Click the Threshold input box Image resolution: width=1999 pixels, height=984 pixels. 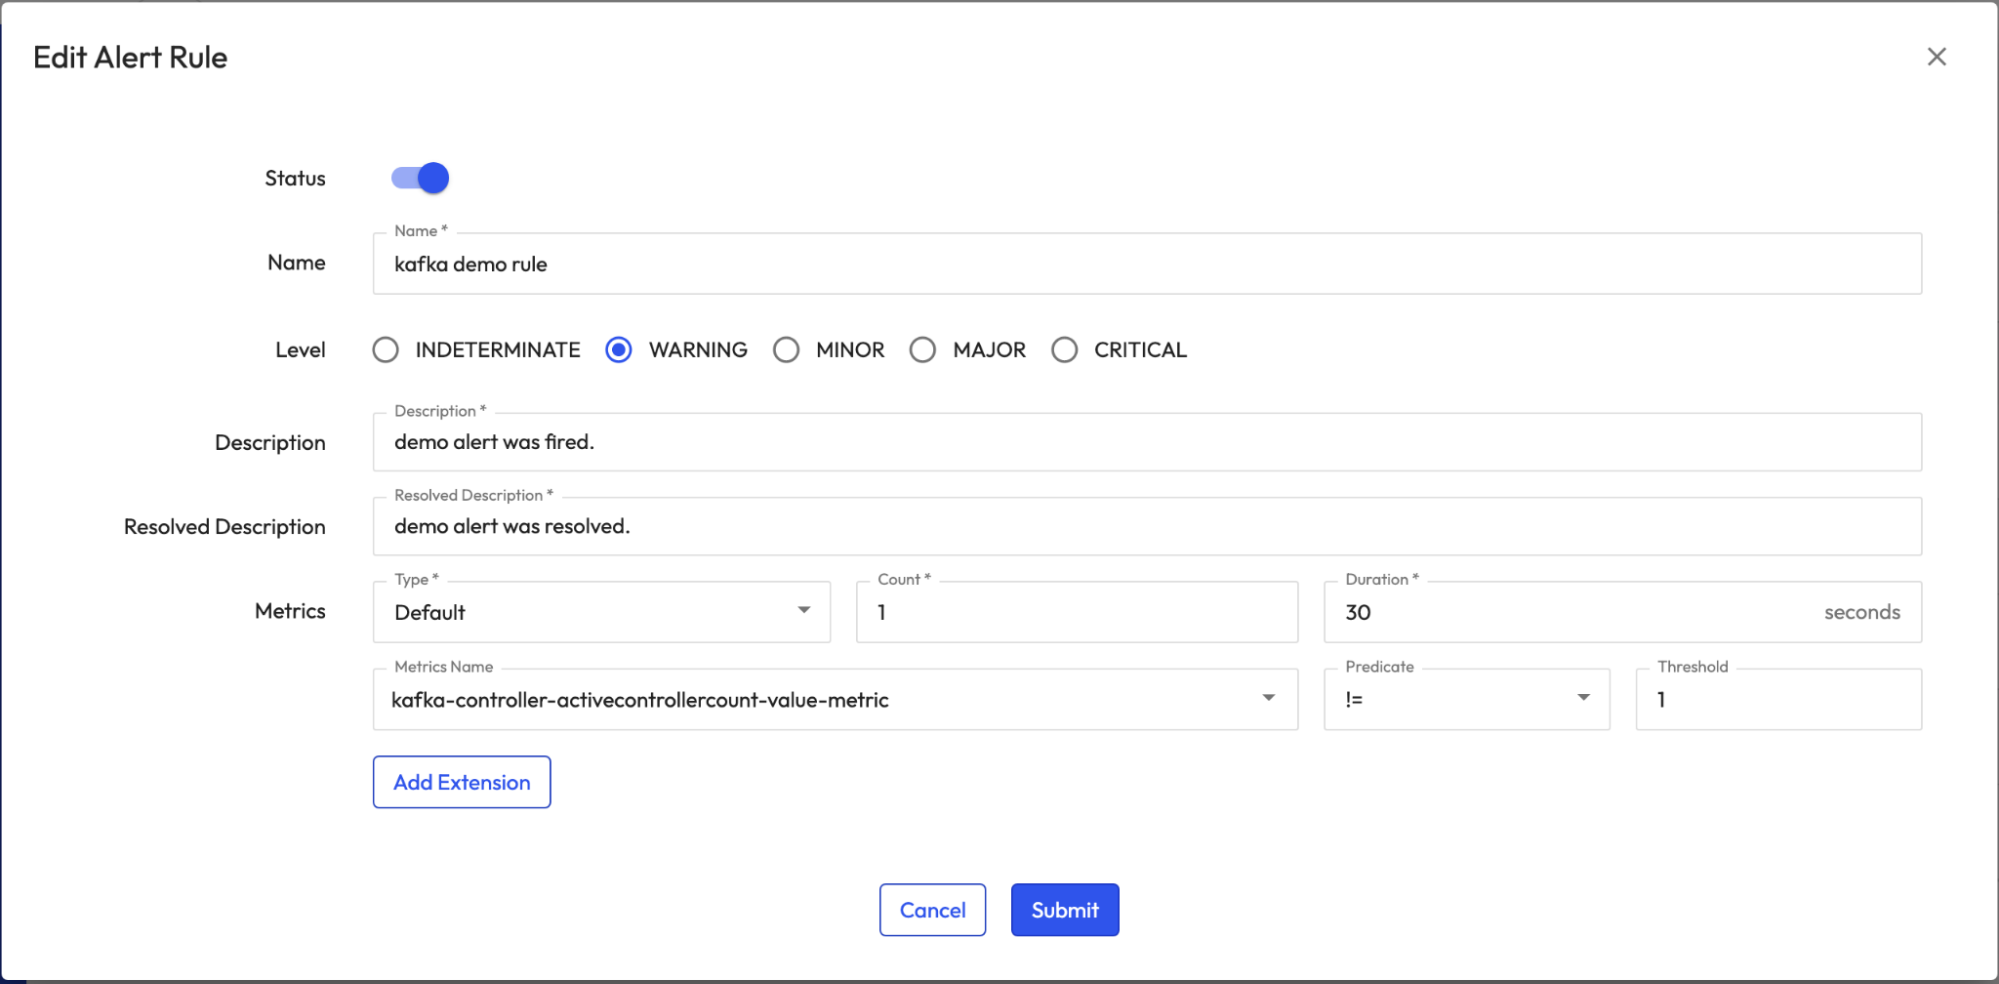click(x=1778, y=699)
